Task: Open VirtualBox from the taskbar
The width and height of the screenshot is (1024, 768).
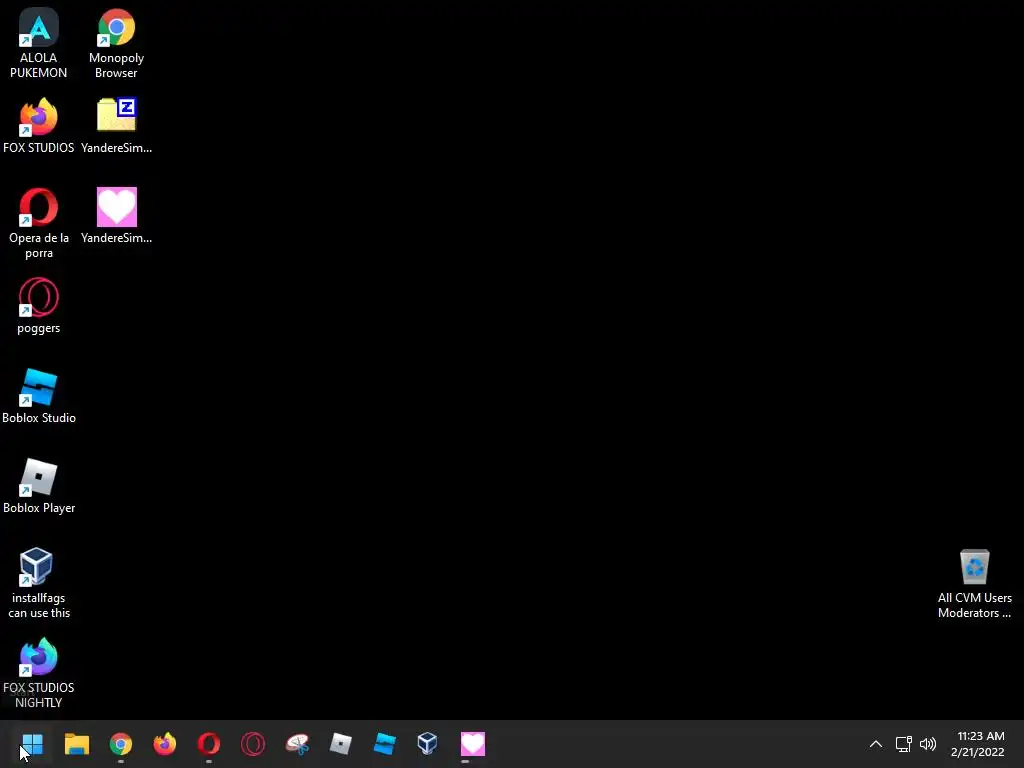Action: click(x=428, y=744)
